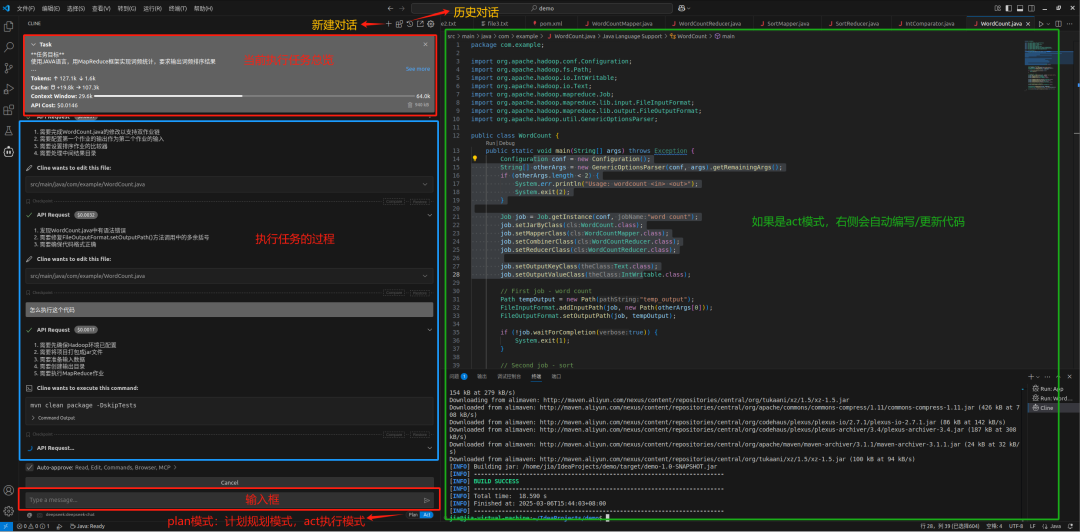Open the 文件(F) menu
This screenshot has height=532, width=1080.
coord(25,8)
